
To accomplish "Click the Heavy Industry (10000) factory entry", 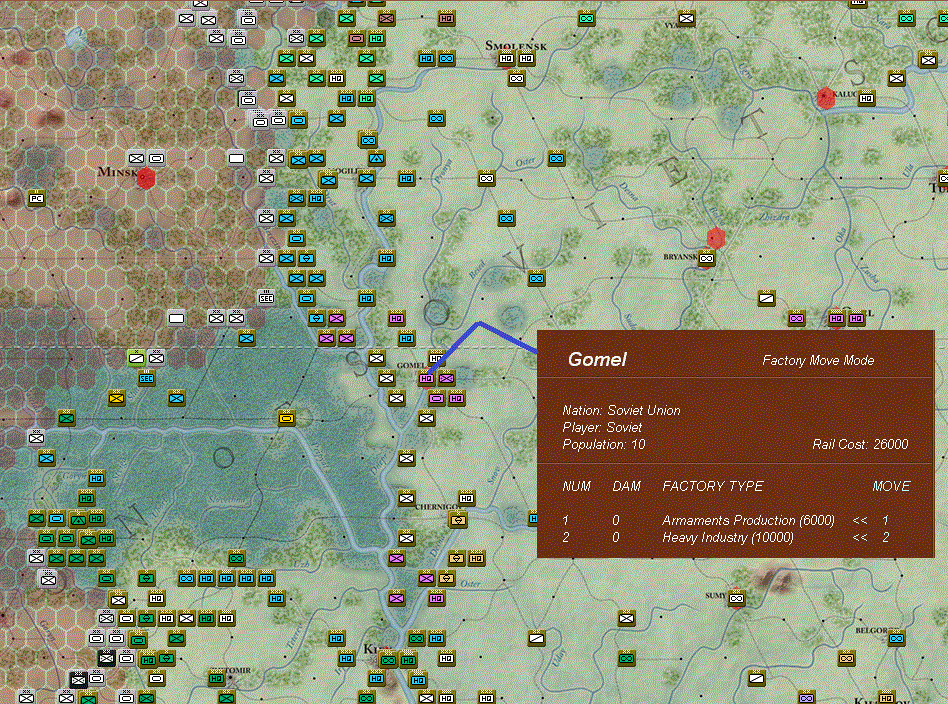I will pos(727,538).
